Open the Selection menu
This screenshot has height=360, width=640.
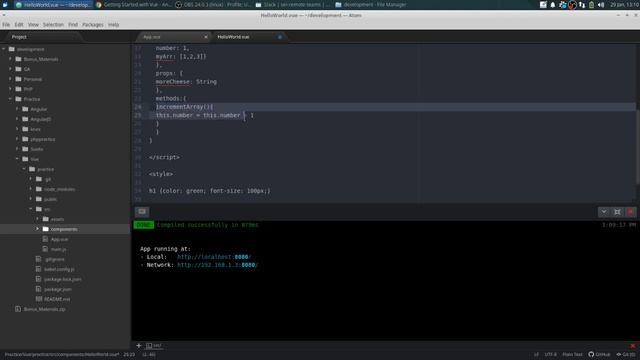(53, 25)
